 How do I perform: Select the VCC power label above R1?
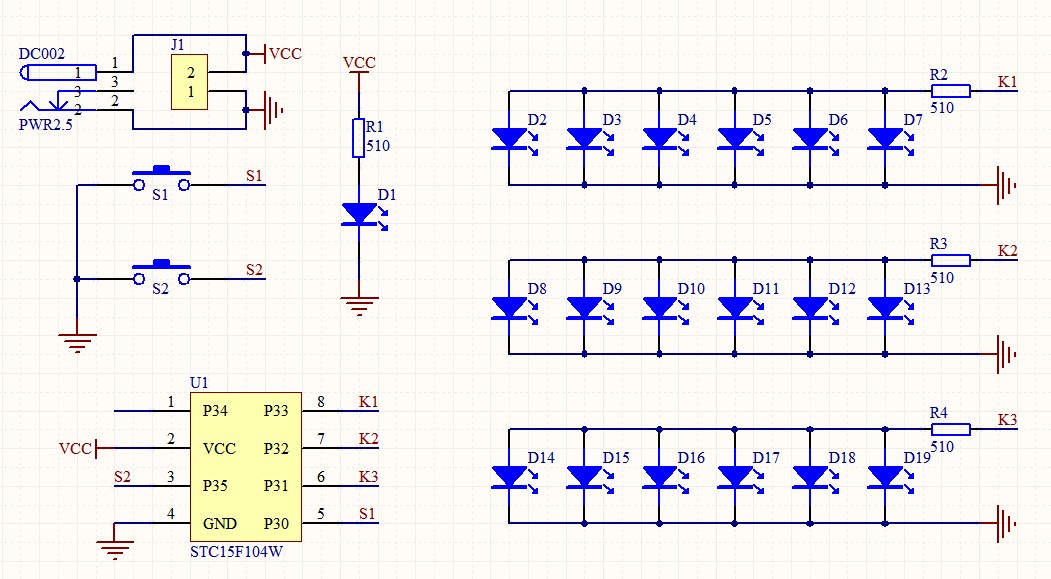point(359,62)
